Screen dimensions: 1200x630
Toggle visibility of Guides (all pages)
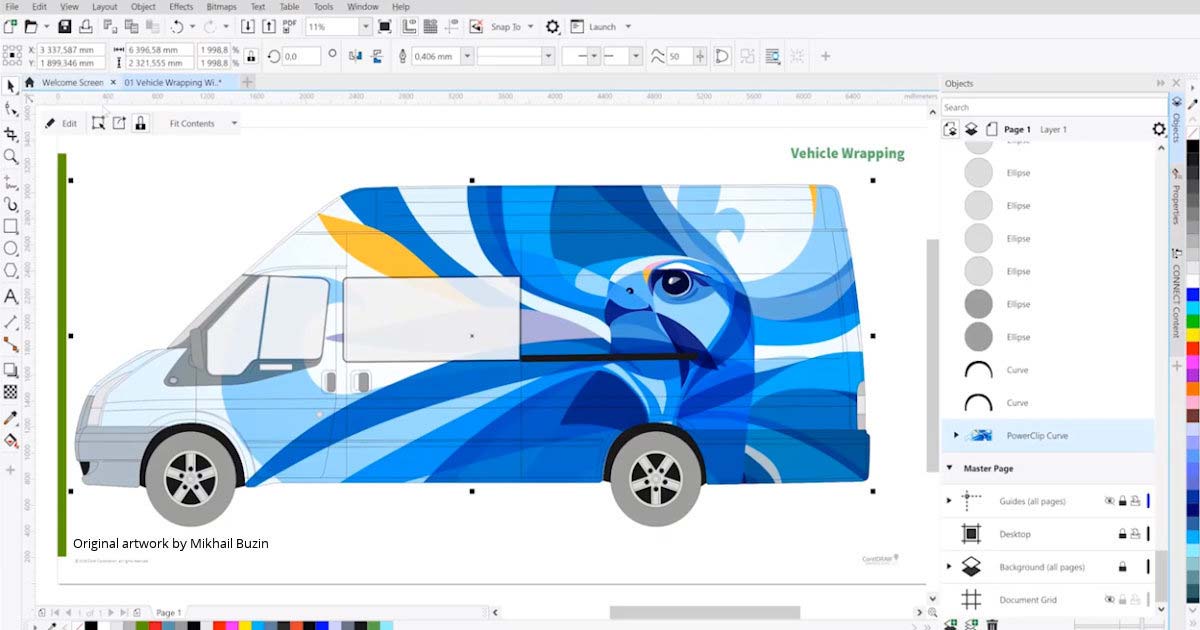click(x=1109, y=501)
